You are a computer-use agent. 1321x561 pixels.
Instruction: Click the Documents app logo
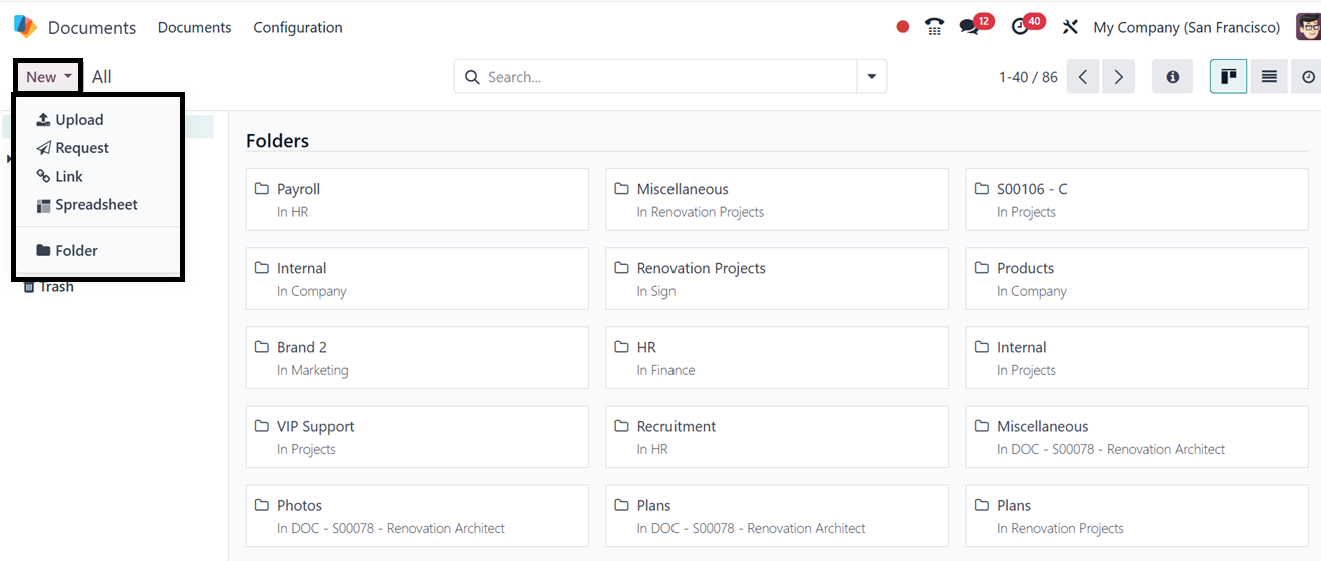point(25,27)
